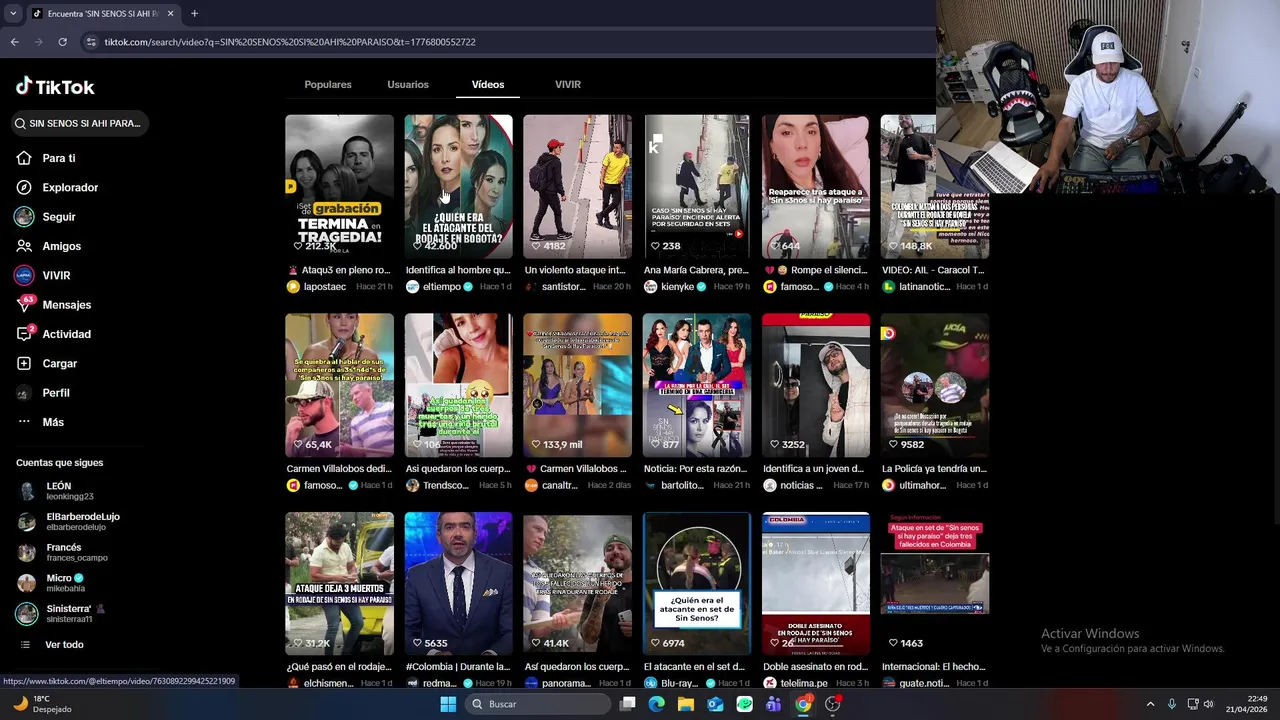This screenshot has height=720, width=1280.
Task: Open the TikTok logo home link
Action: (55, 87)
